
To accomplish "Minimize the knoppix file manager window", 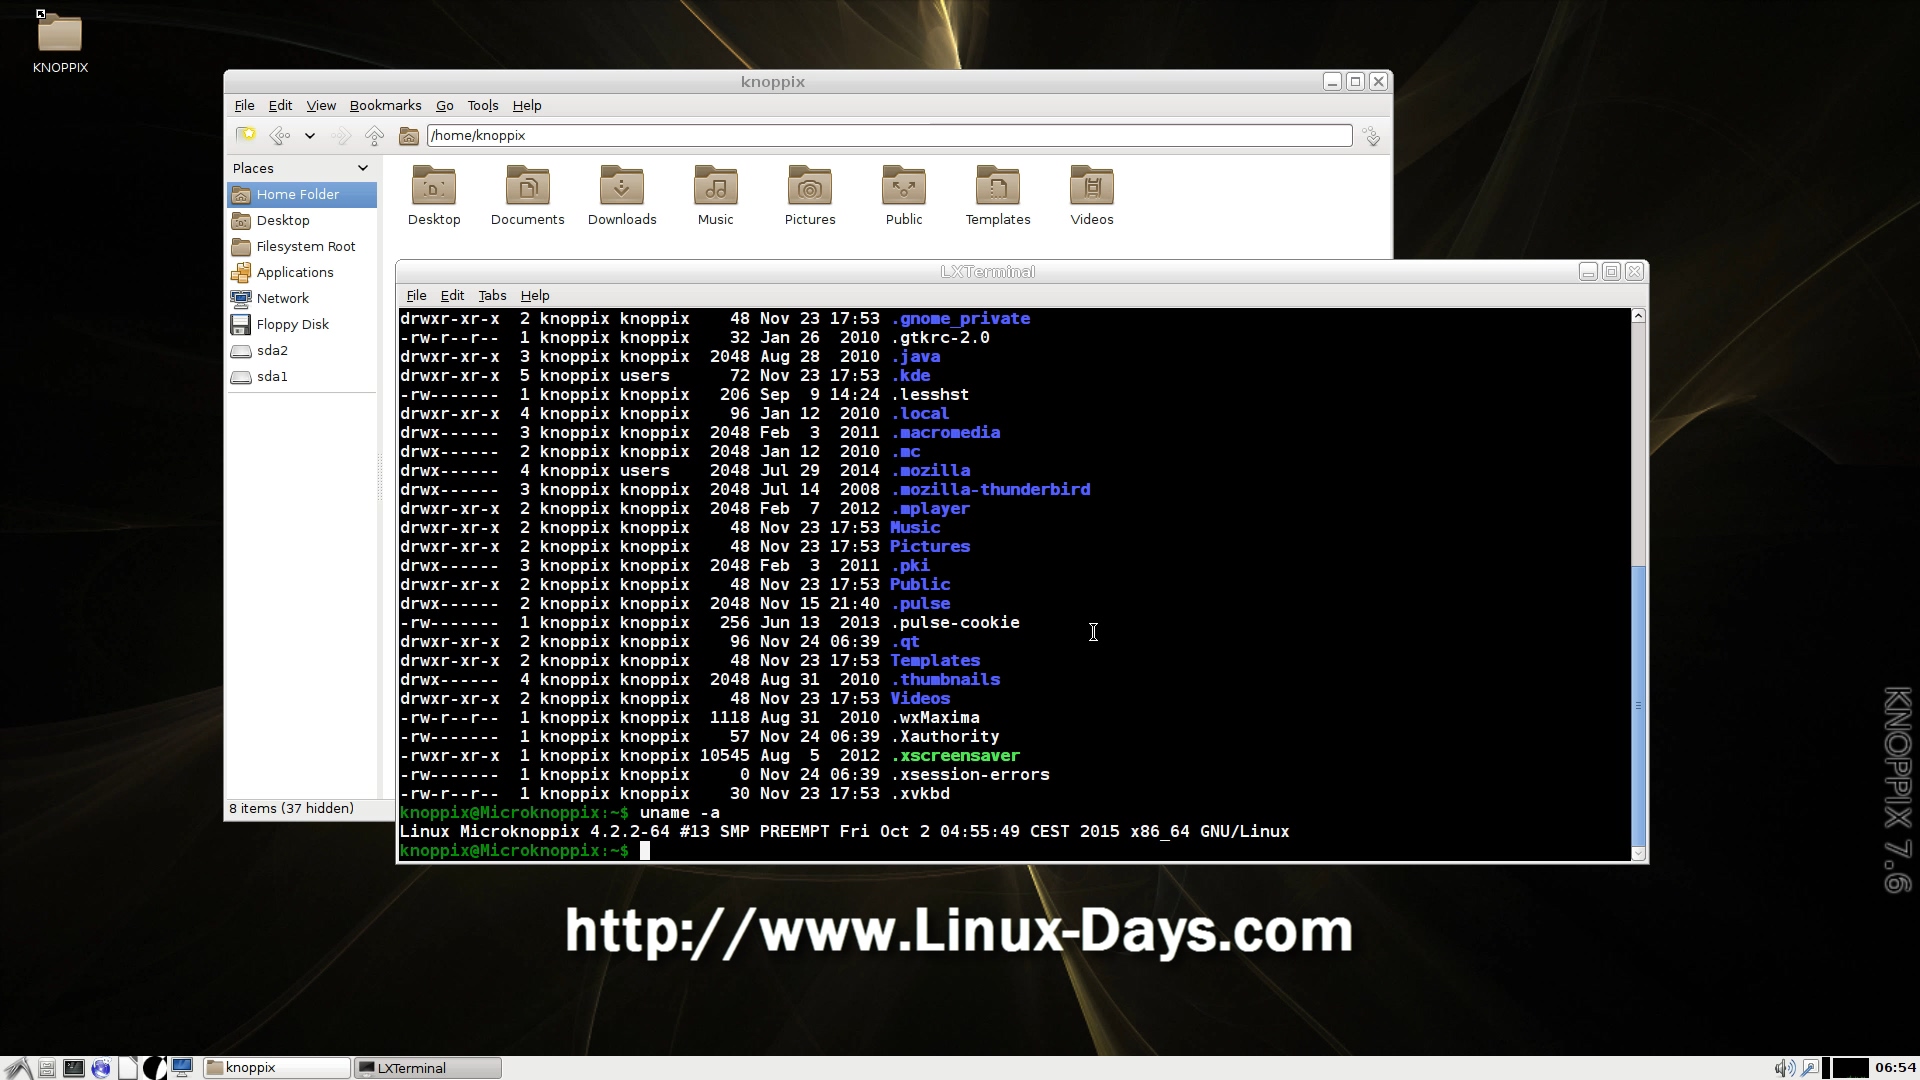I will 1332,82.
